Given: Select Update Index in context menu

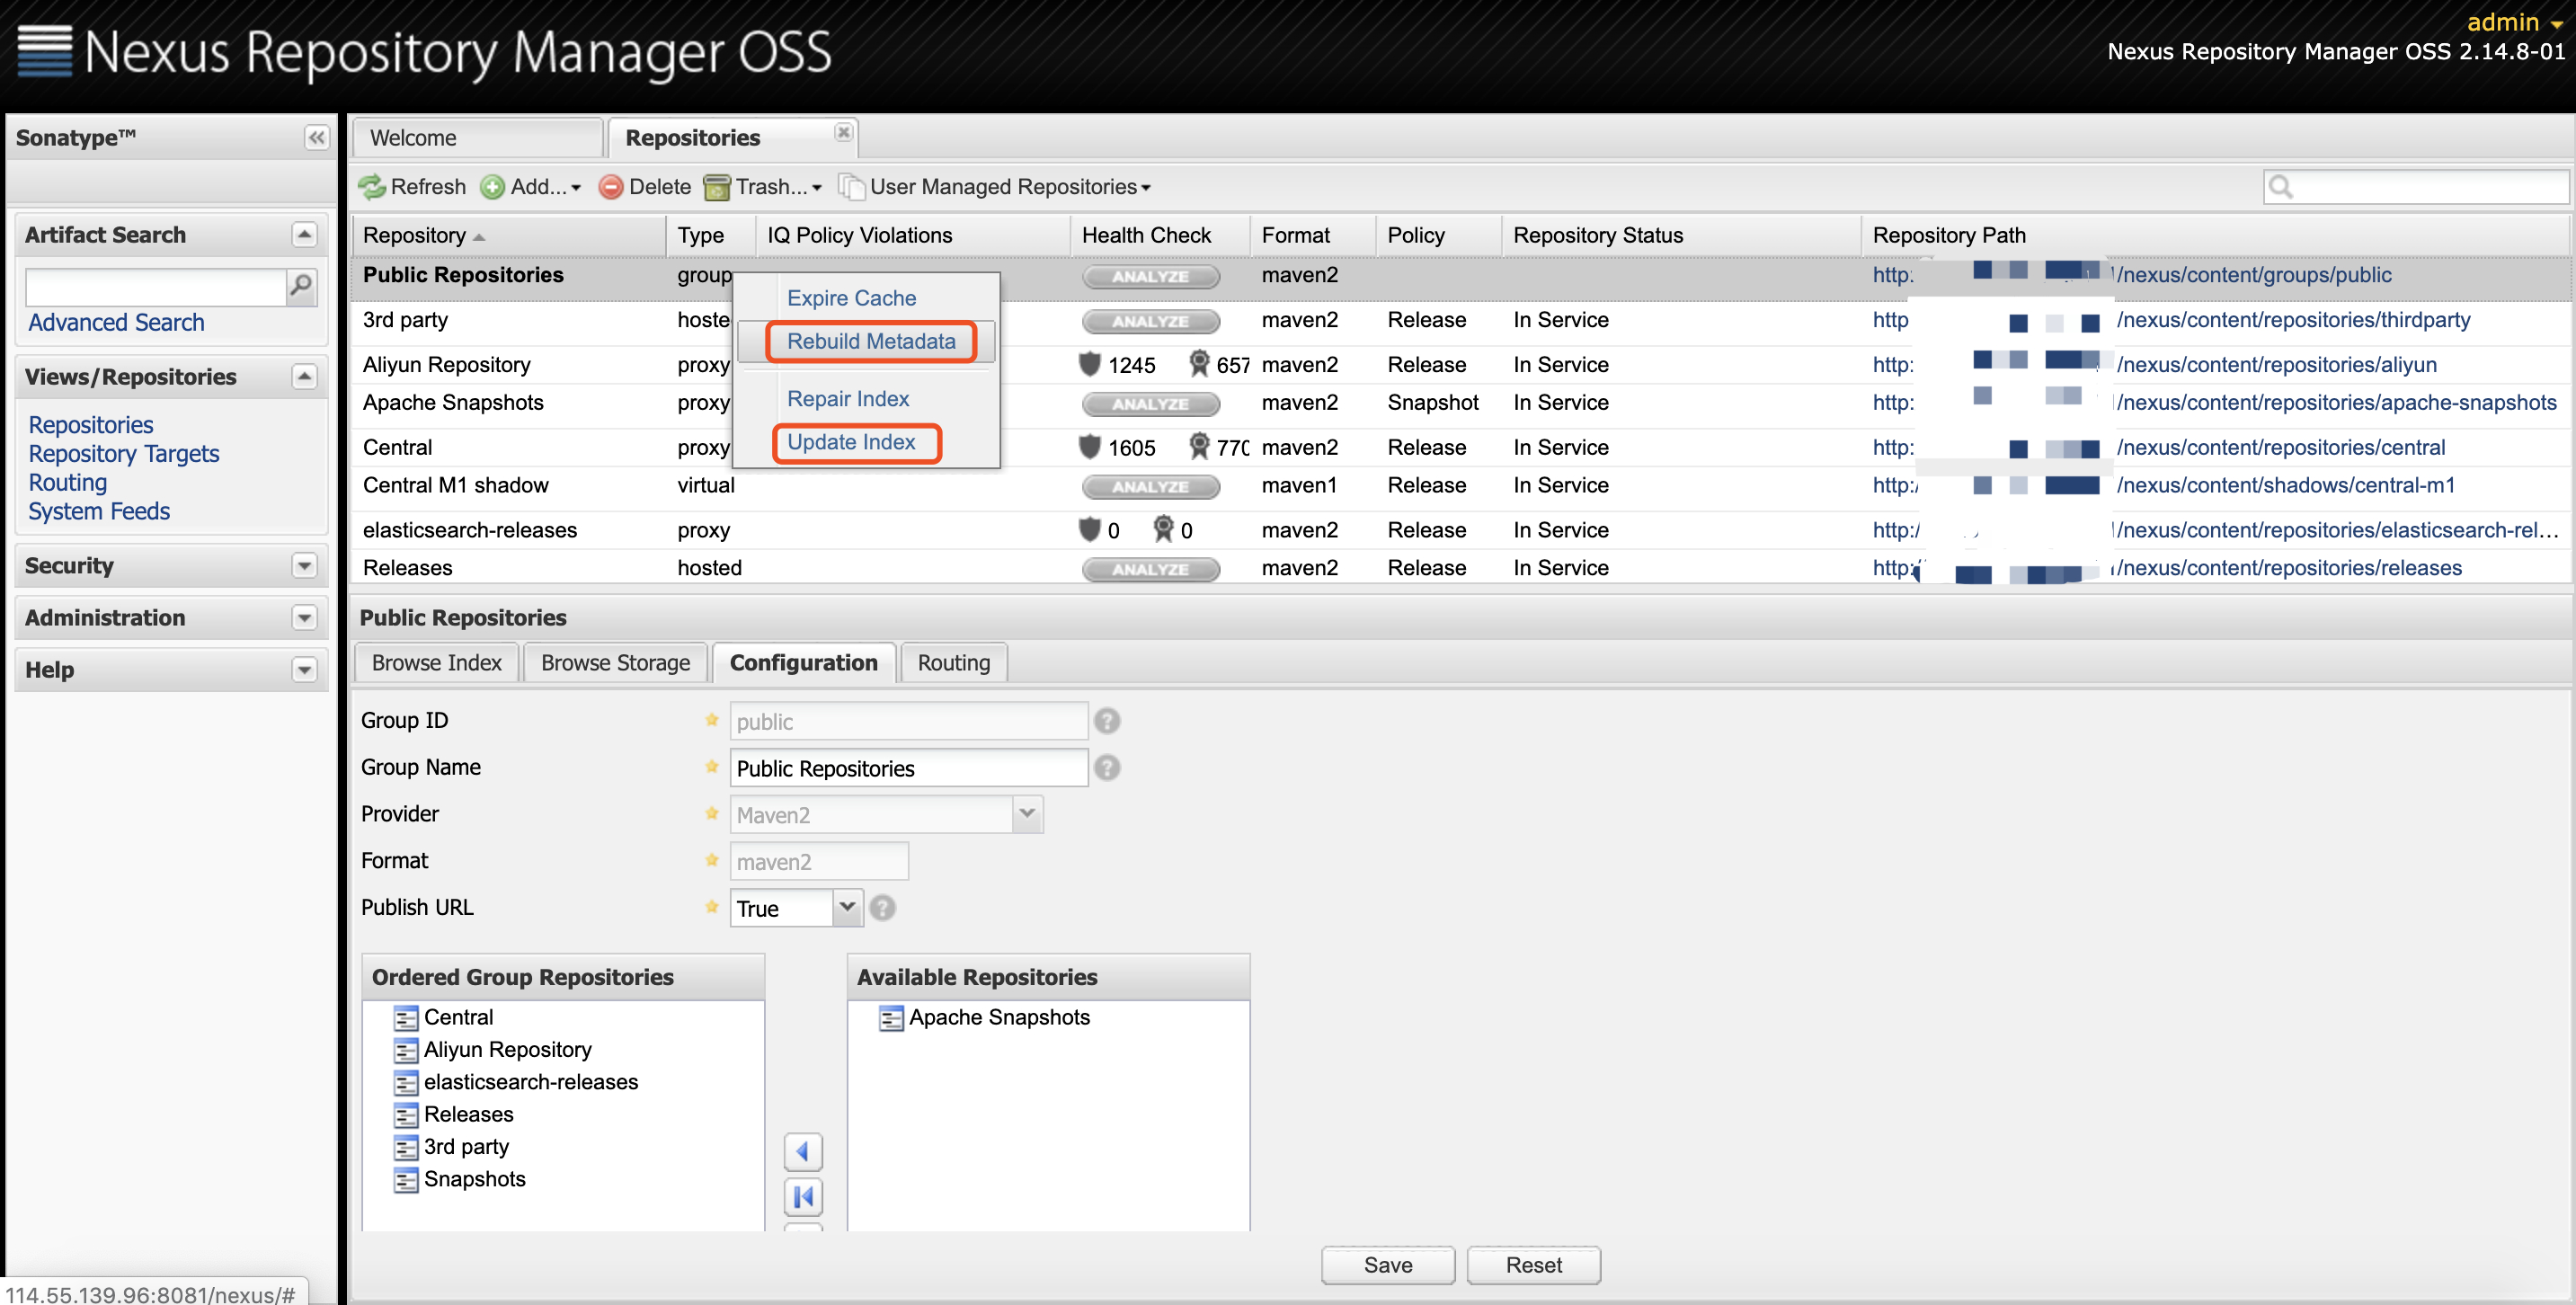Looking at the screenshot, I should click(851, 442).
